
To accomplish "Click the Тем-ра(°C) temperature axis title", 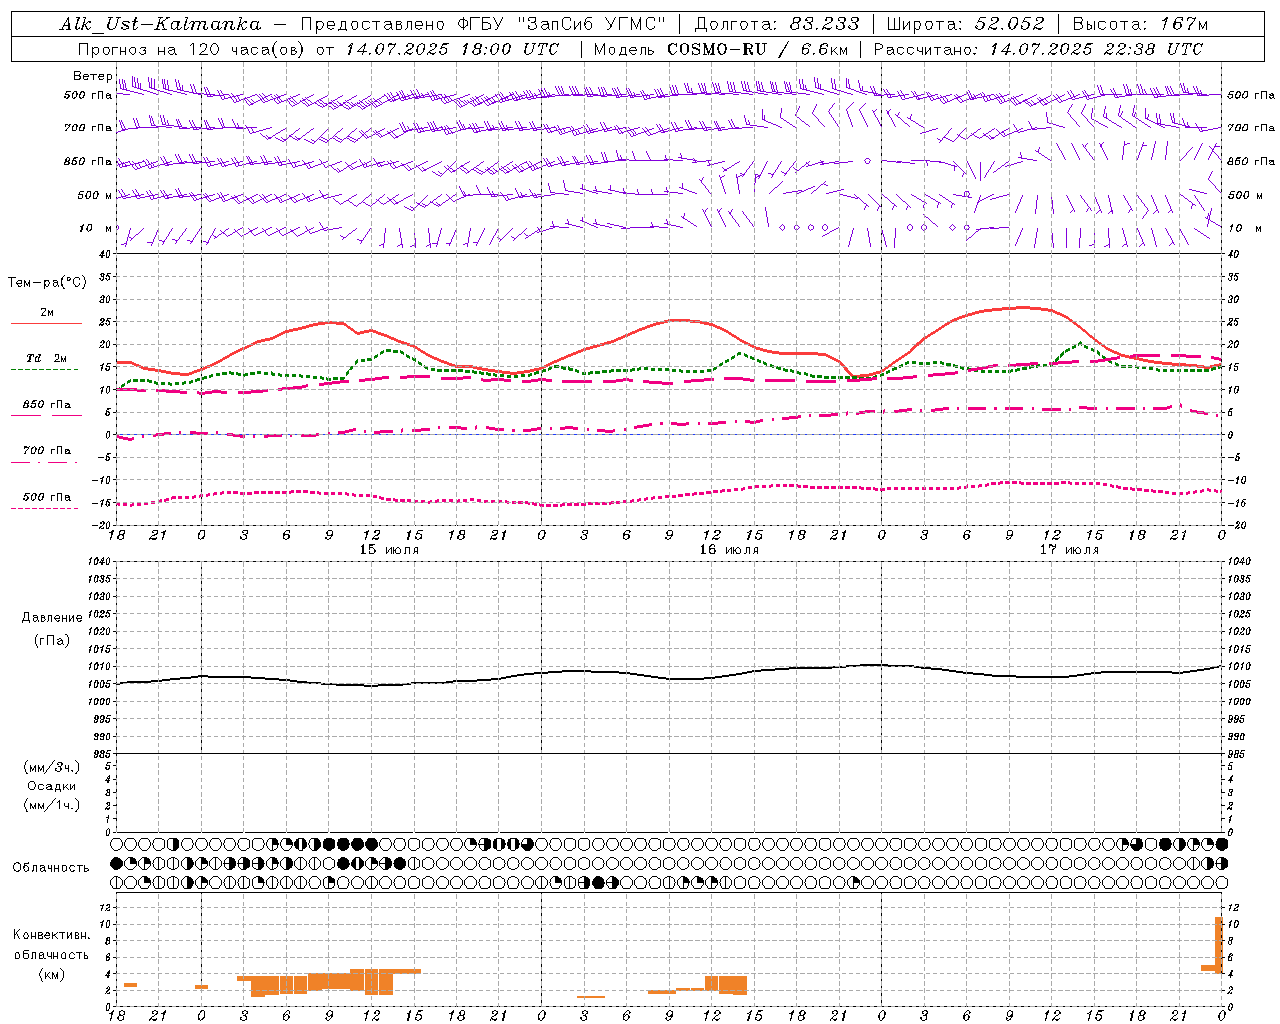I will pyautogui.click(x=47, y=283).
